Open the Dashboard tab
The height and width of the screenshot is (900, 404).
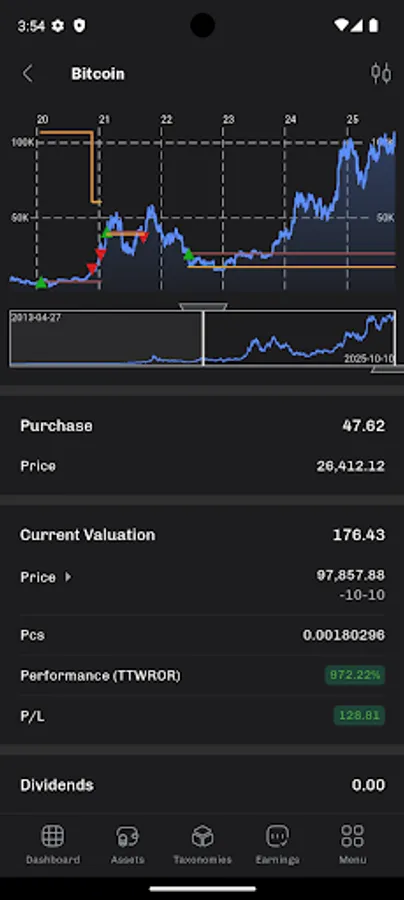[x=53, y=844]
